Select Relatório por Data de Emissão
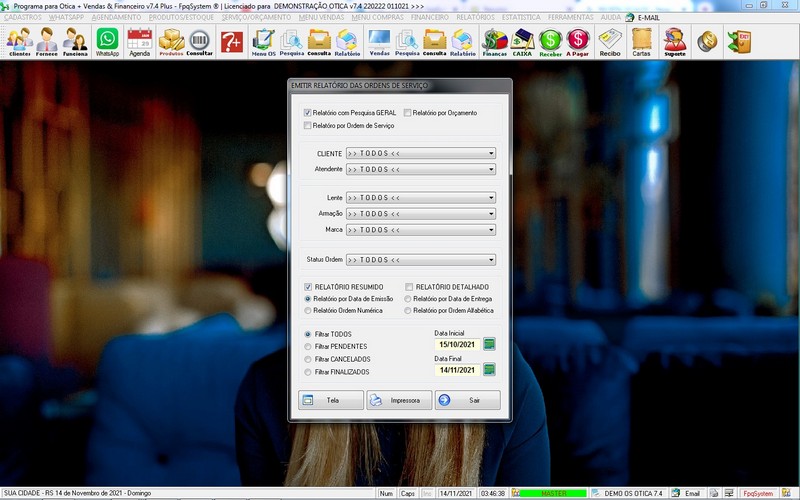 pos(308,299)
